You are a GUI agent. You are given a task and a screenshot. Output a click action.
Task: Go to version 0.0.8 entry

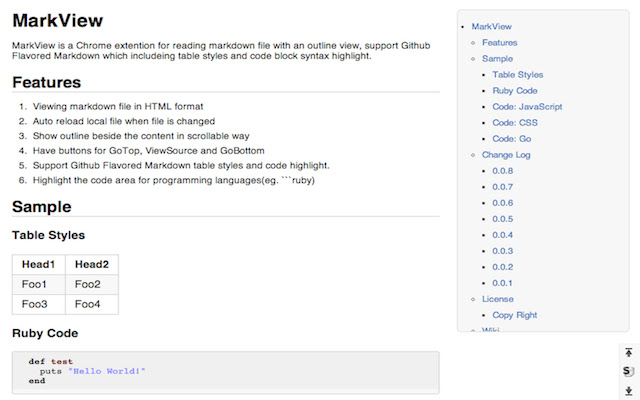coord(503,171)
